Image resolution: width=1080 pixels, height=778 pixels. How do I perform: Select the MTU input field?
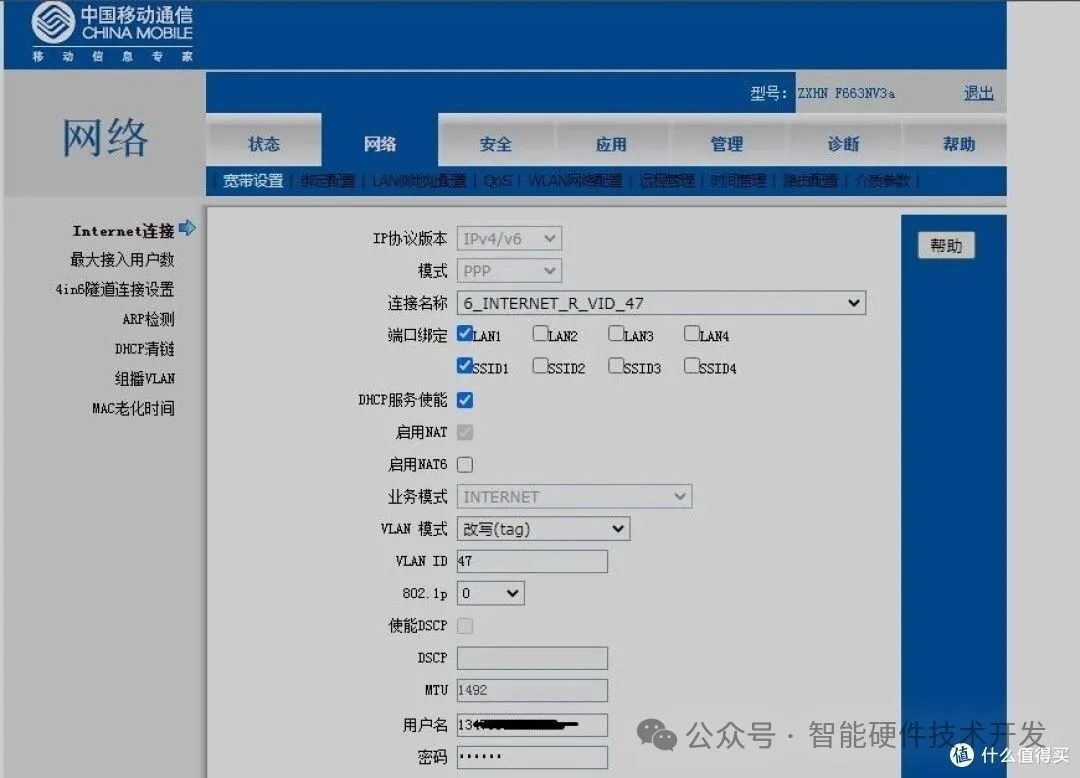click(531, 689)
